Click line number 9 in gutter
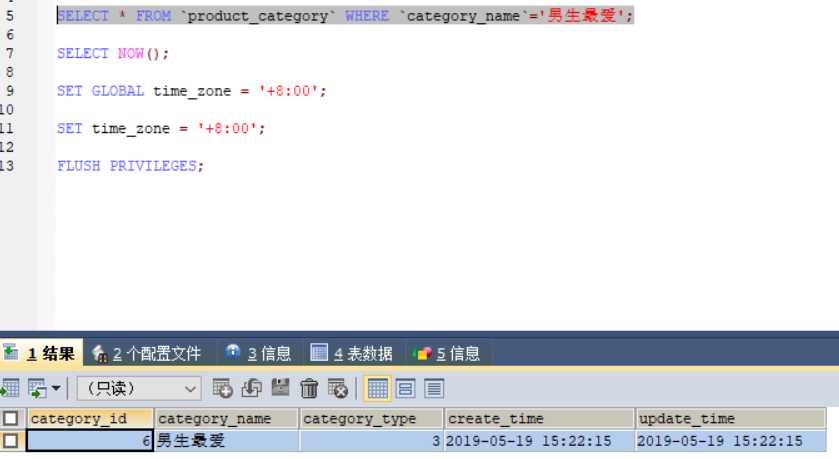 click(x=9, y=91)
